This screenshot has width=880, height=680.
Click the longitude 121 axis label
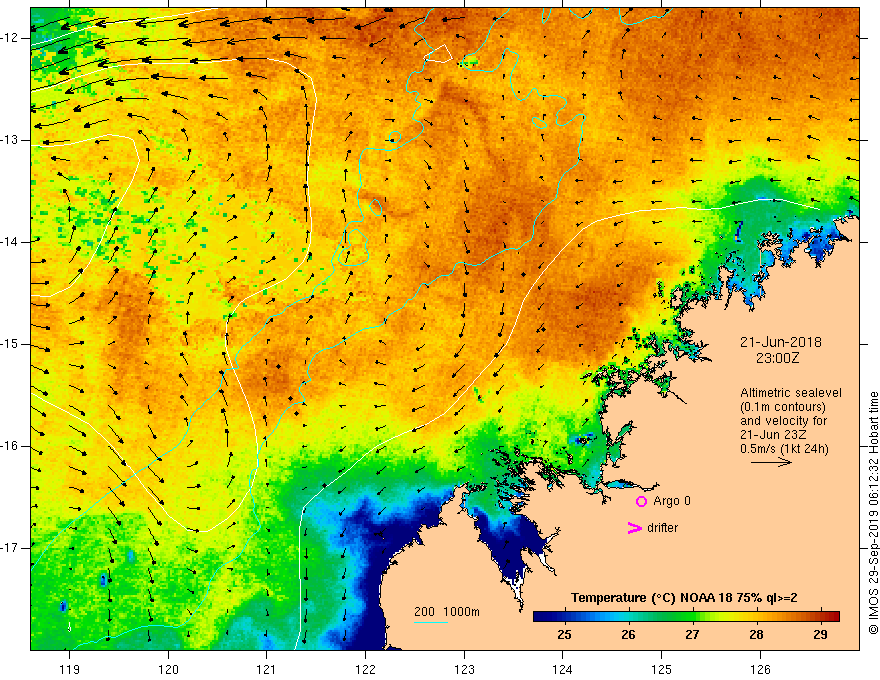267,669
